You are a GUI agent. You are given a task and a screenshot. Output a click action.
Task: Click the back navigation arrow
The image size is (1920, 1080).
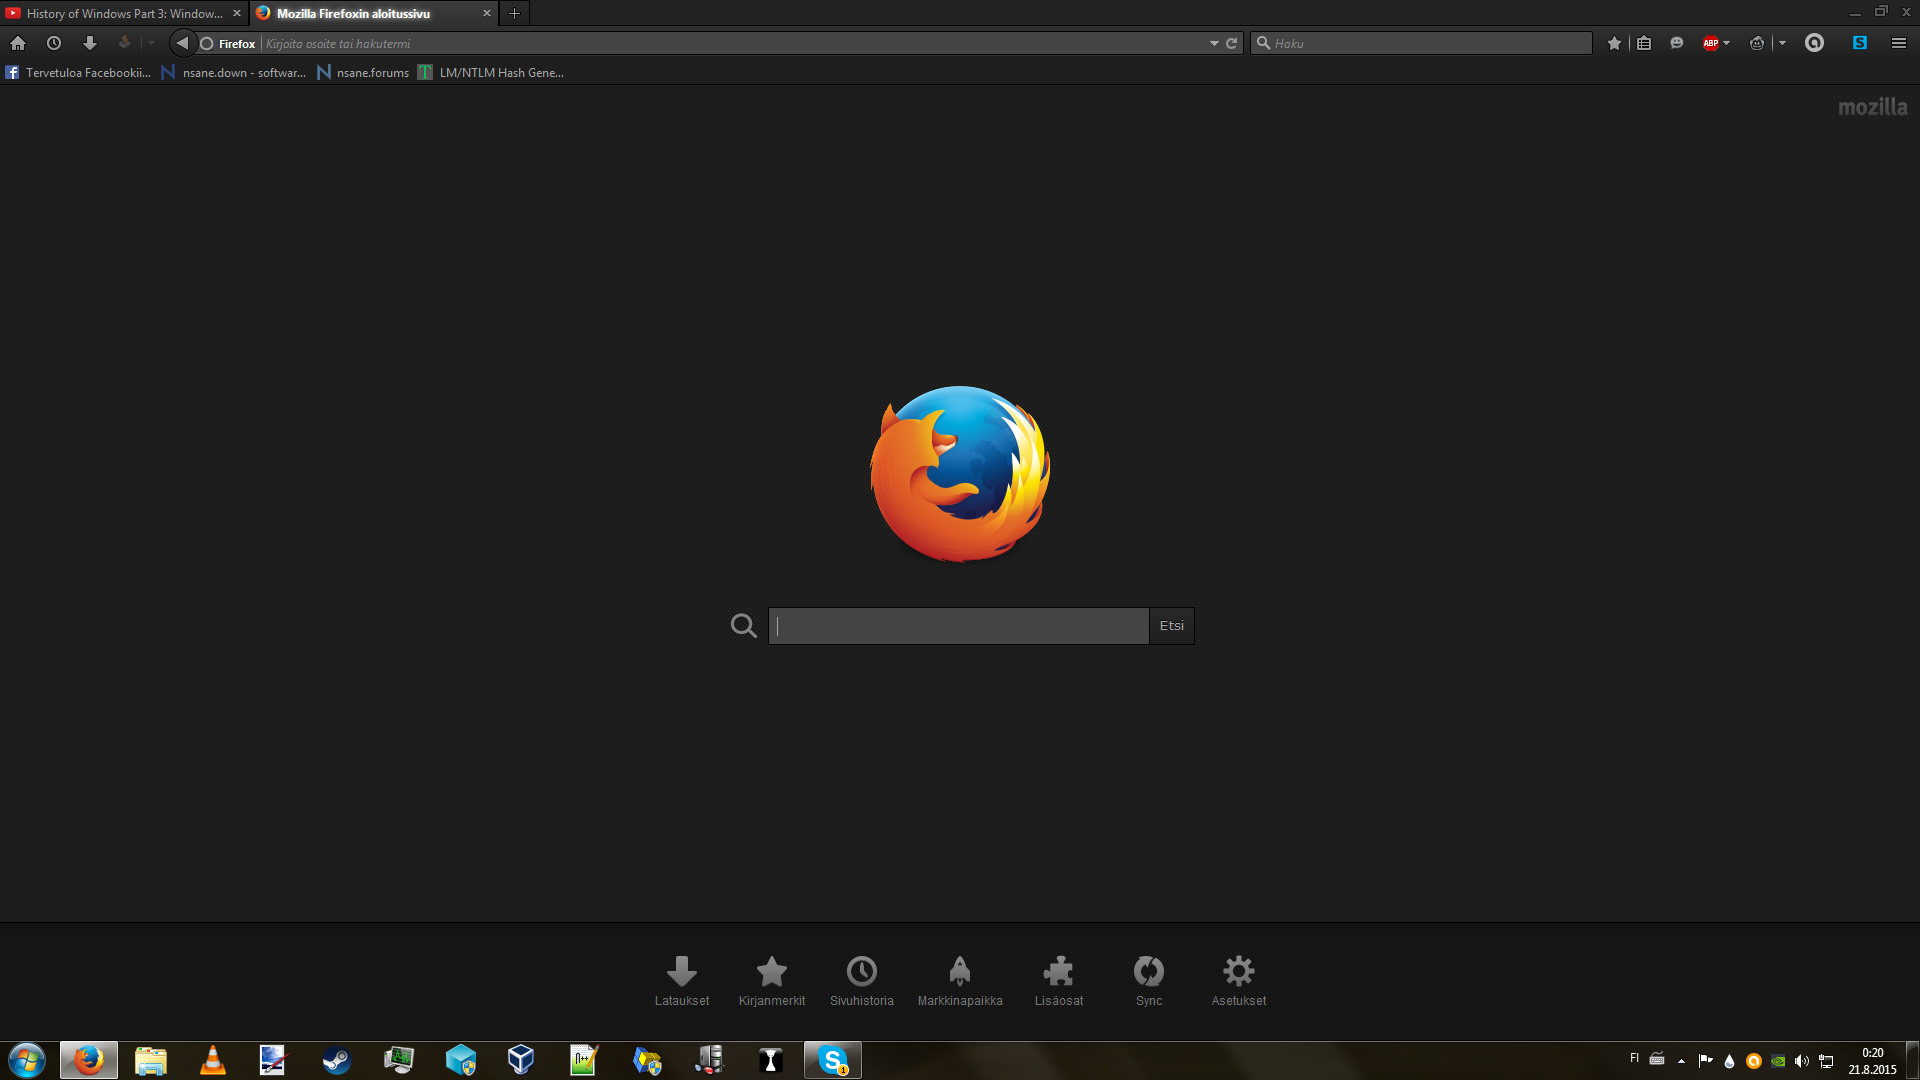pos(182,43)
